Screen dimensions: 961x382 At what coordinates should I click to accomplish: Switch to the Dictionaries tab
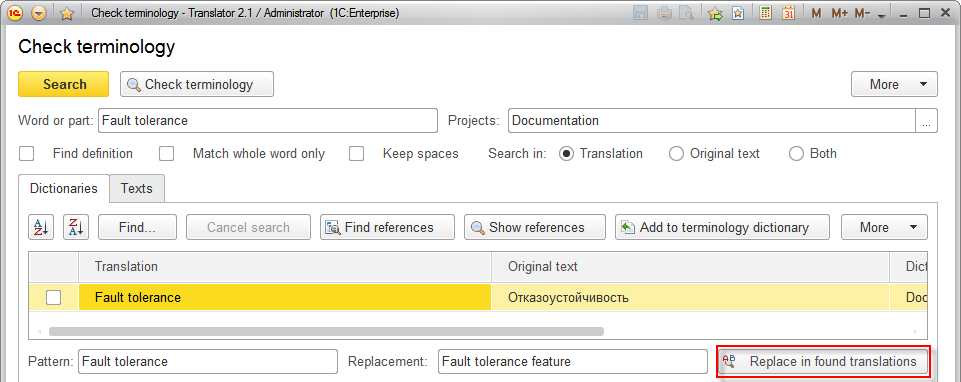click(64, 188)
